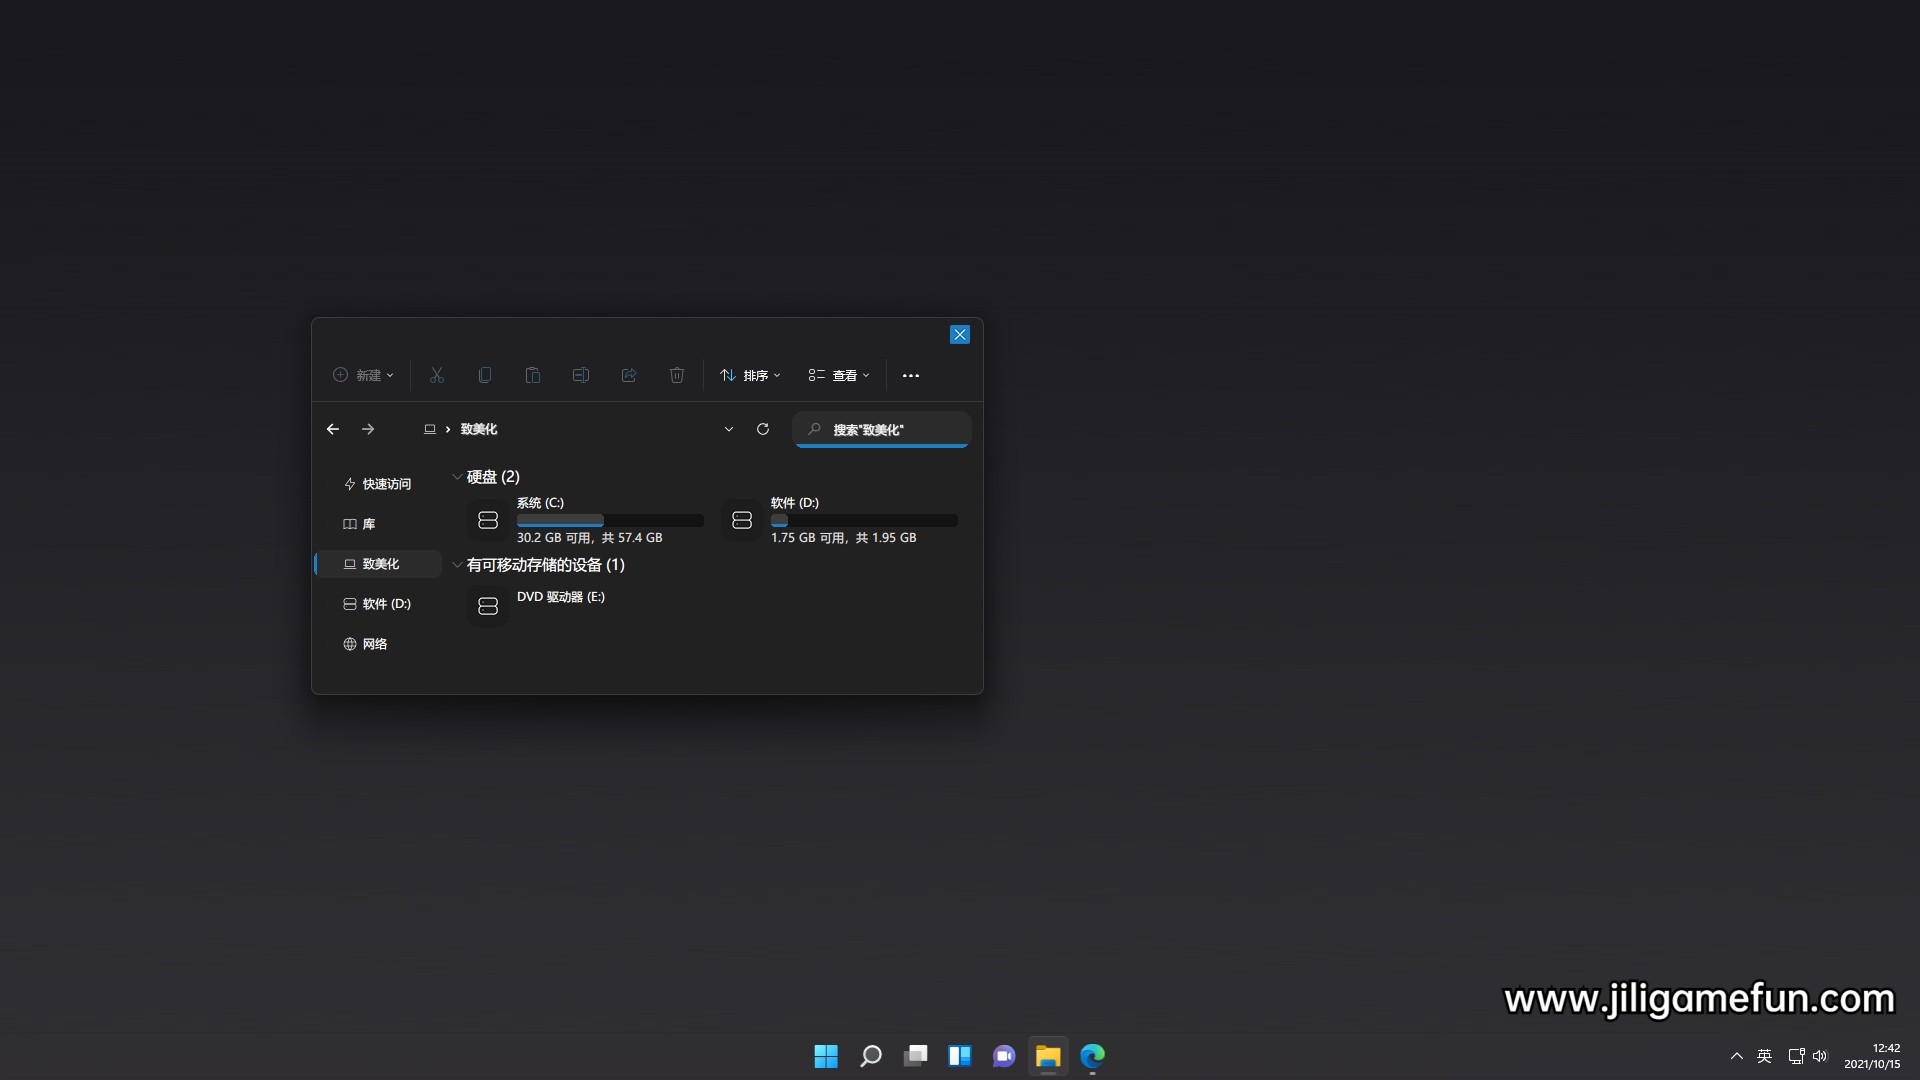This screenshot has width=1920, height=1080.
Task: Open the three-dot See more menu
Action: tap(911, 376)
